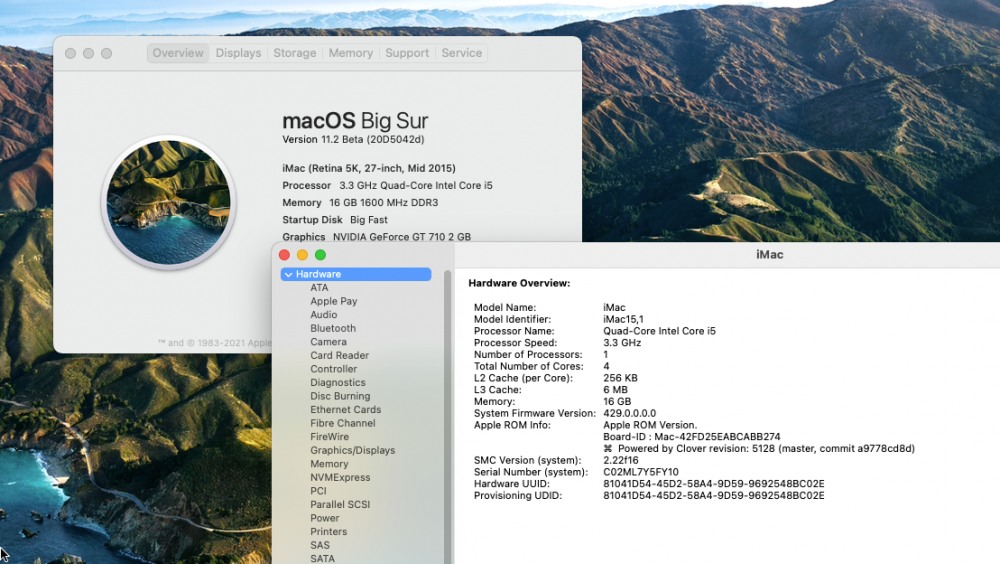Select Power in the sidebar
The height and width of the screenshot is (564, 1000).
pyautogui.click(x=325, y=518)
